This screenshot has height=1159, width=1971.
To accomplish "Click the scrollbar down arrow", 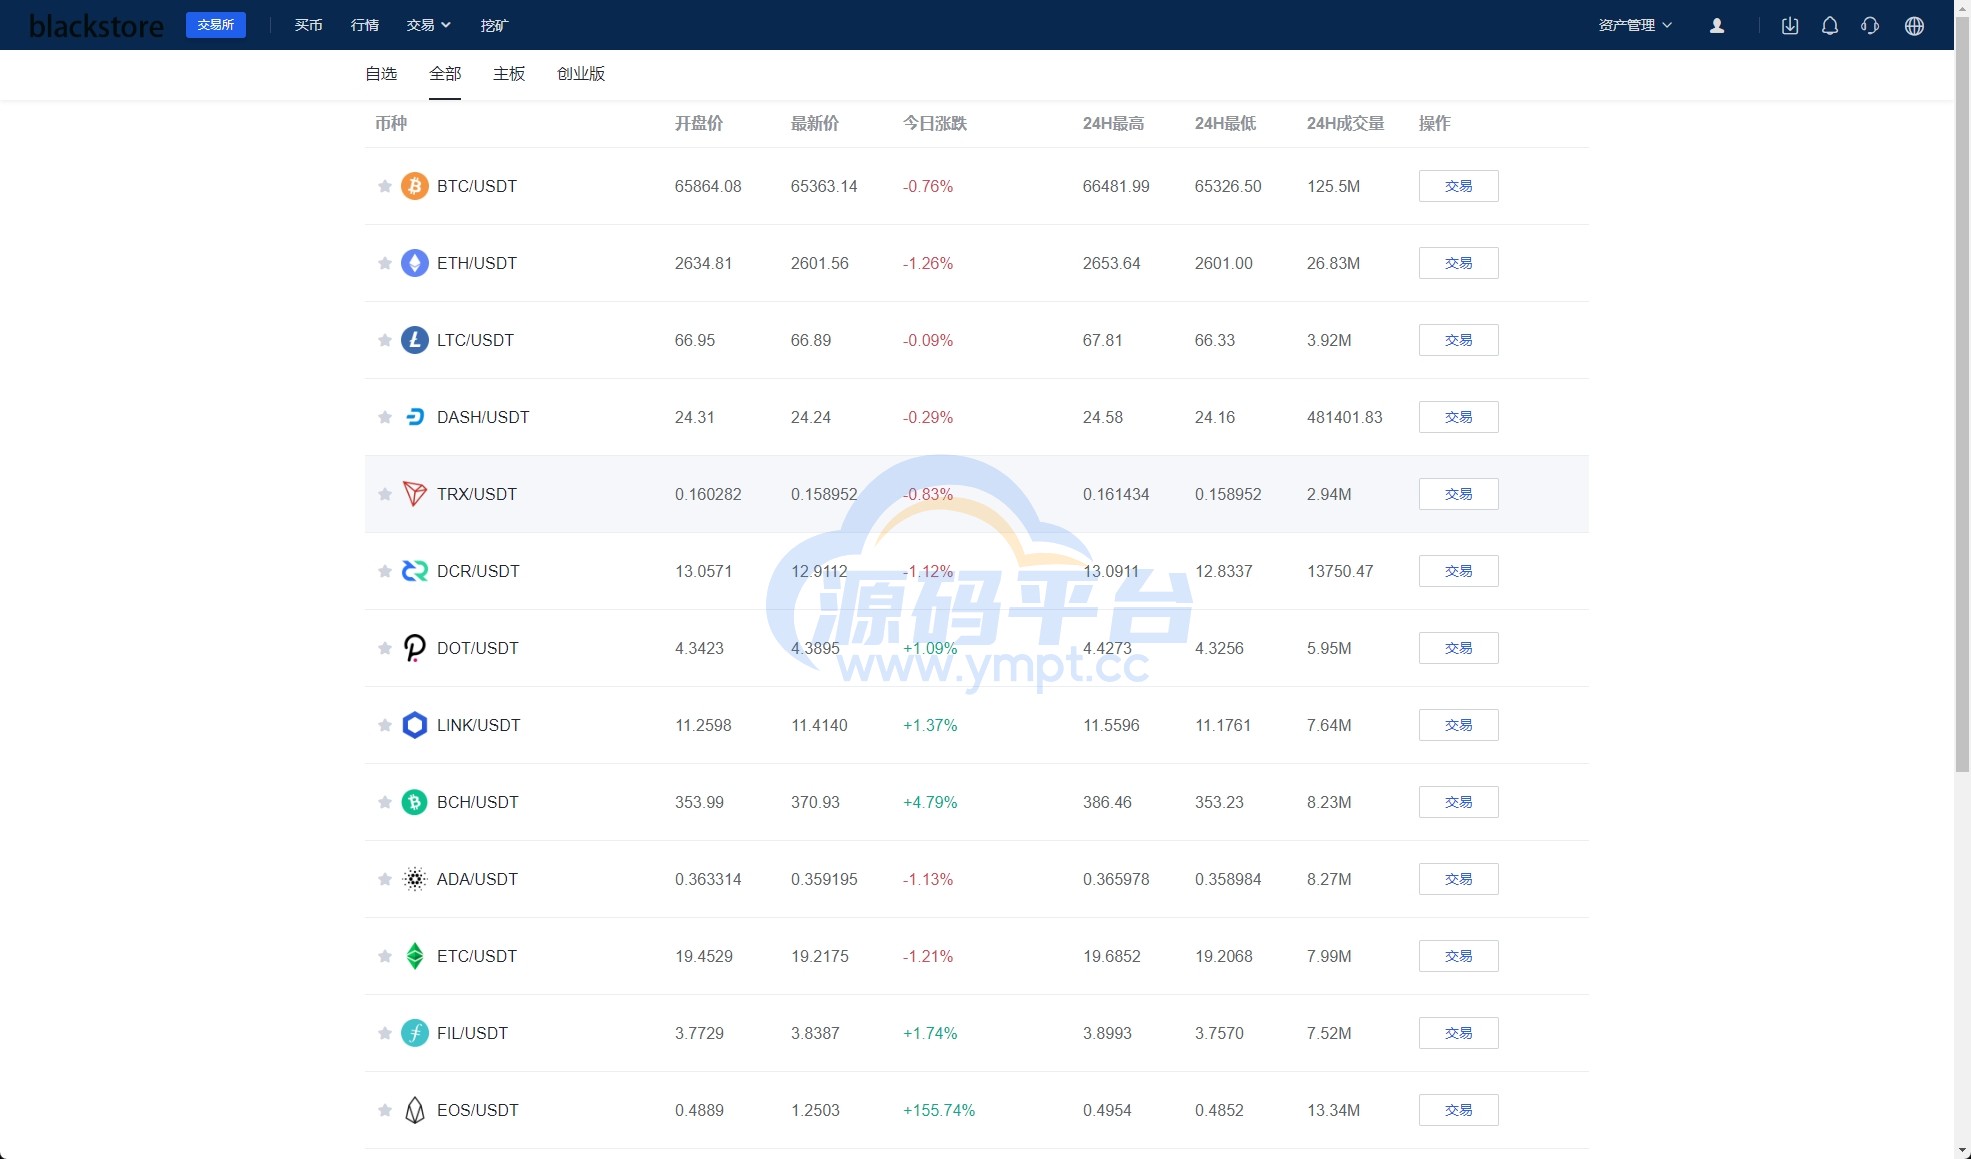I will 1962,1150.
